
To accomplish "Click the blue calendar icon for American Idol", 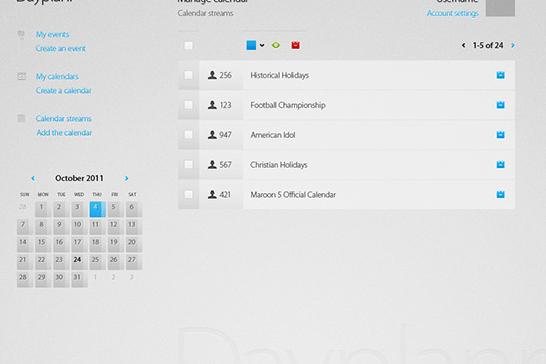I will 500,134.
